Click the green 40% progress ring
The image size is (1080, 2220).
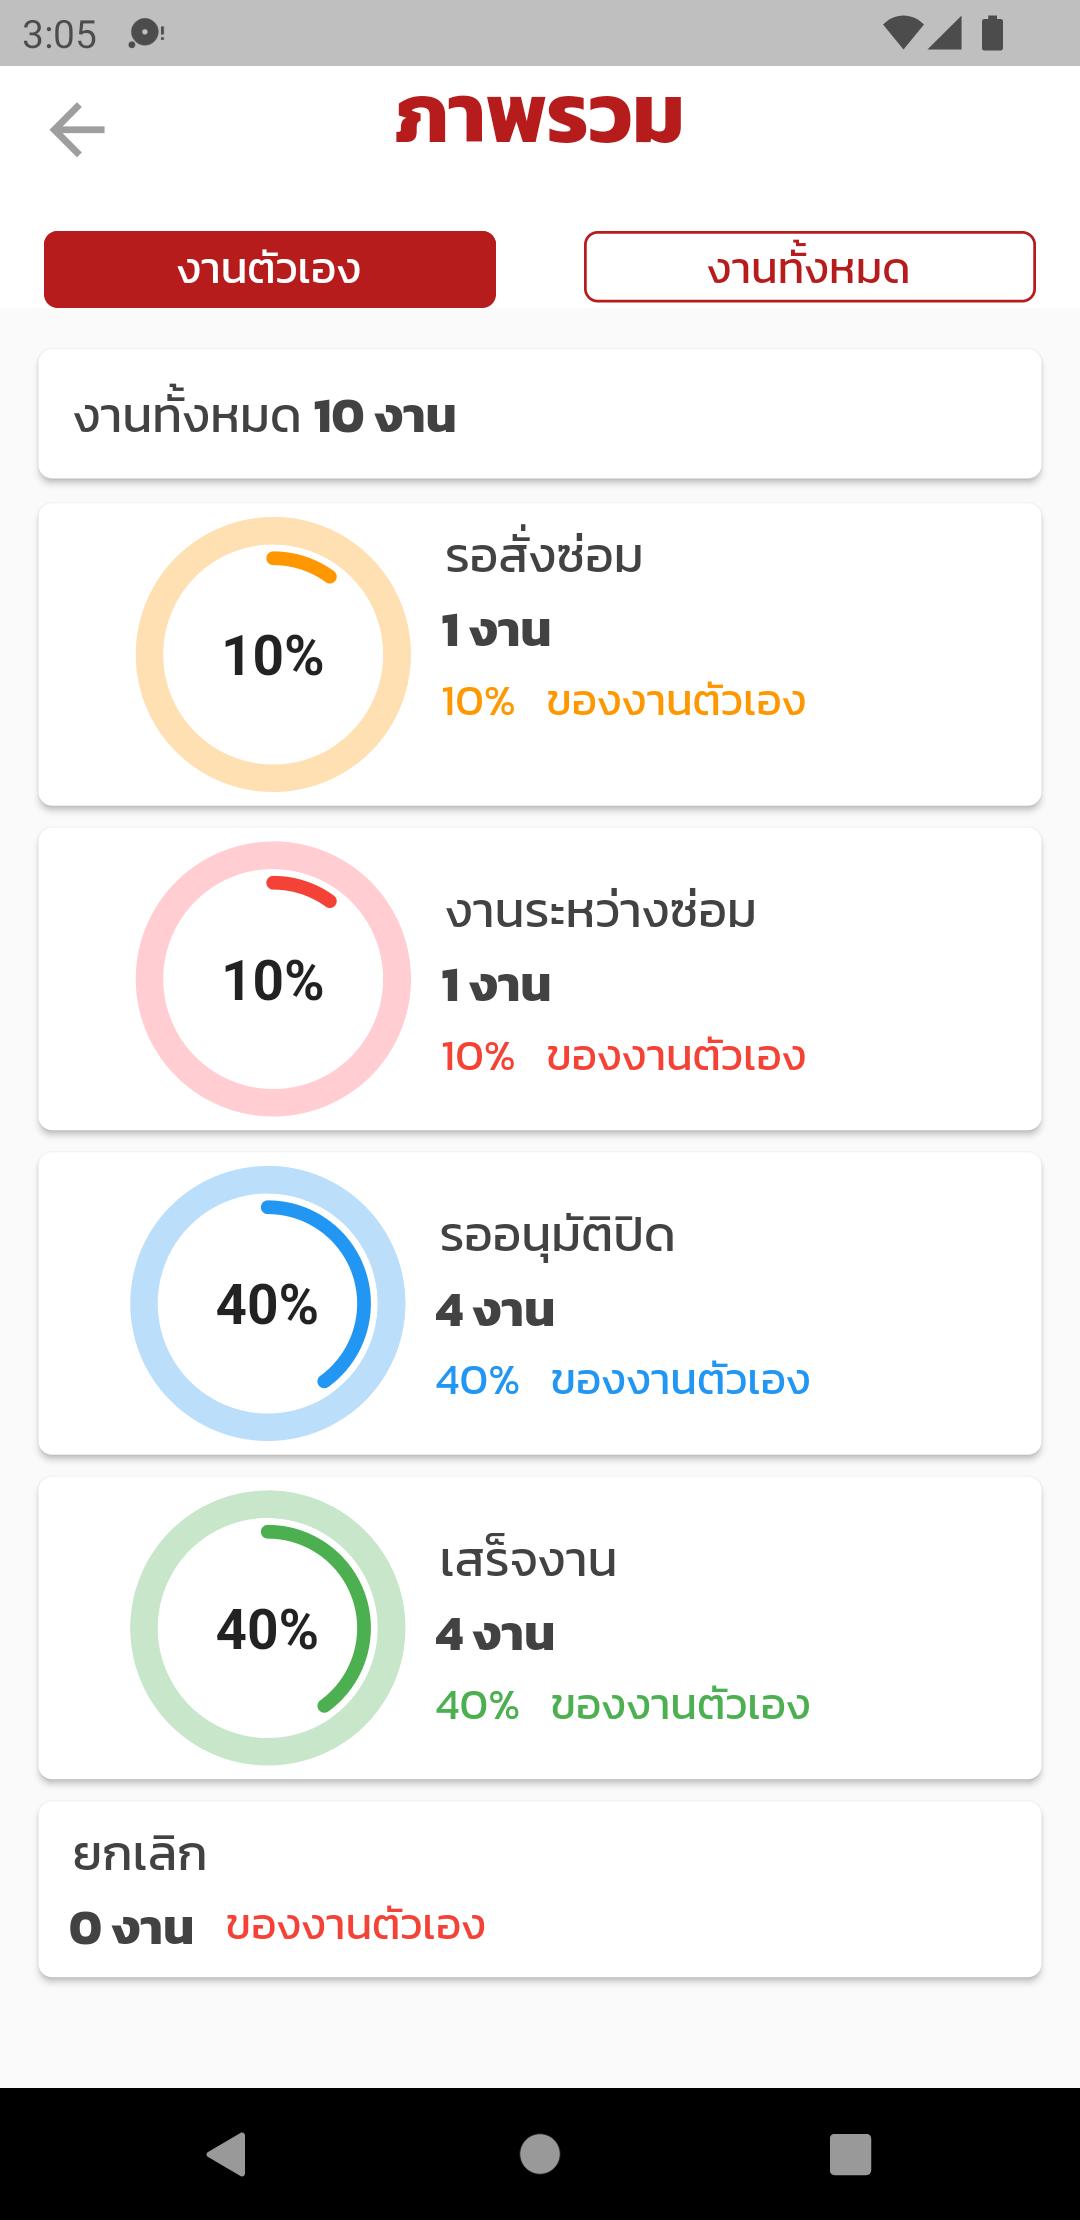click(x=268, y=1627)
